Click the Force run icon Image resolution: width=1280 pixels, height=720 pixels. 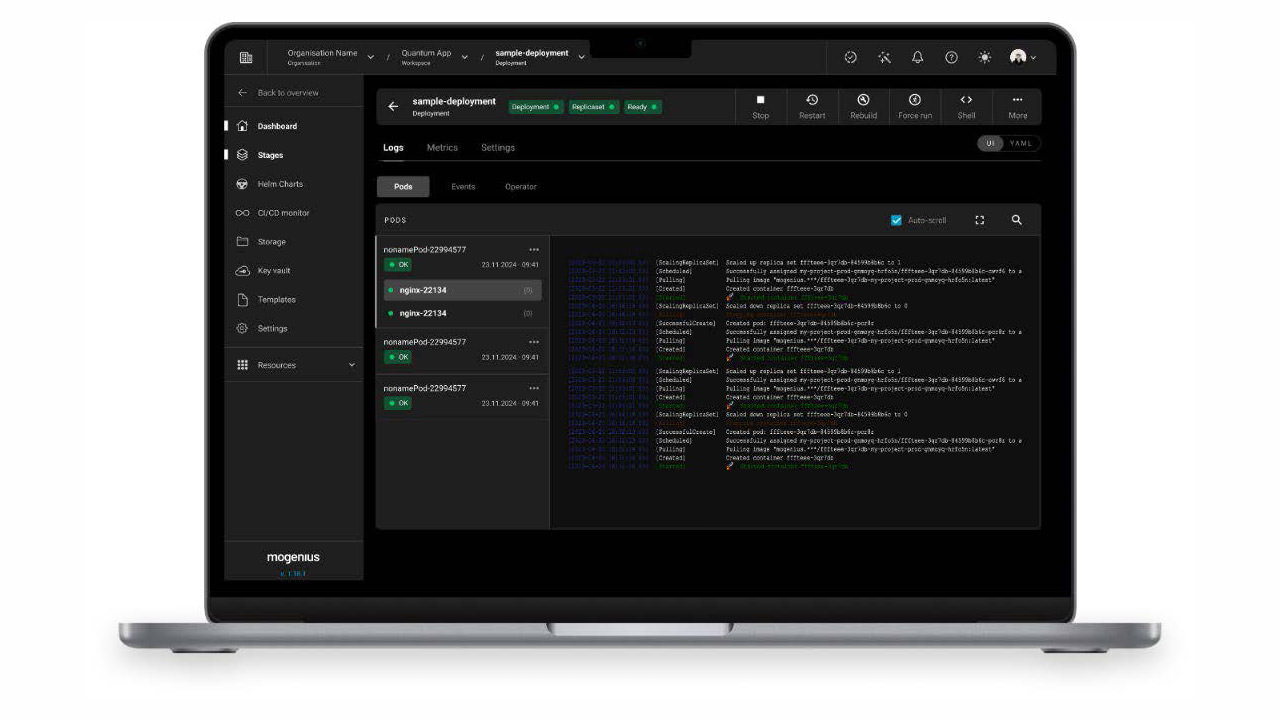coord(913,106)
